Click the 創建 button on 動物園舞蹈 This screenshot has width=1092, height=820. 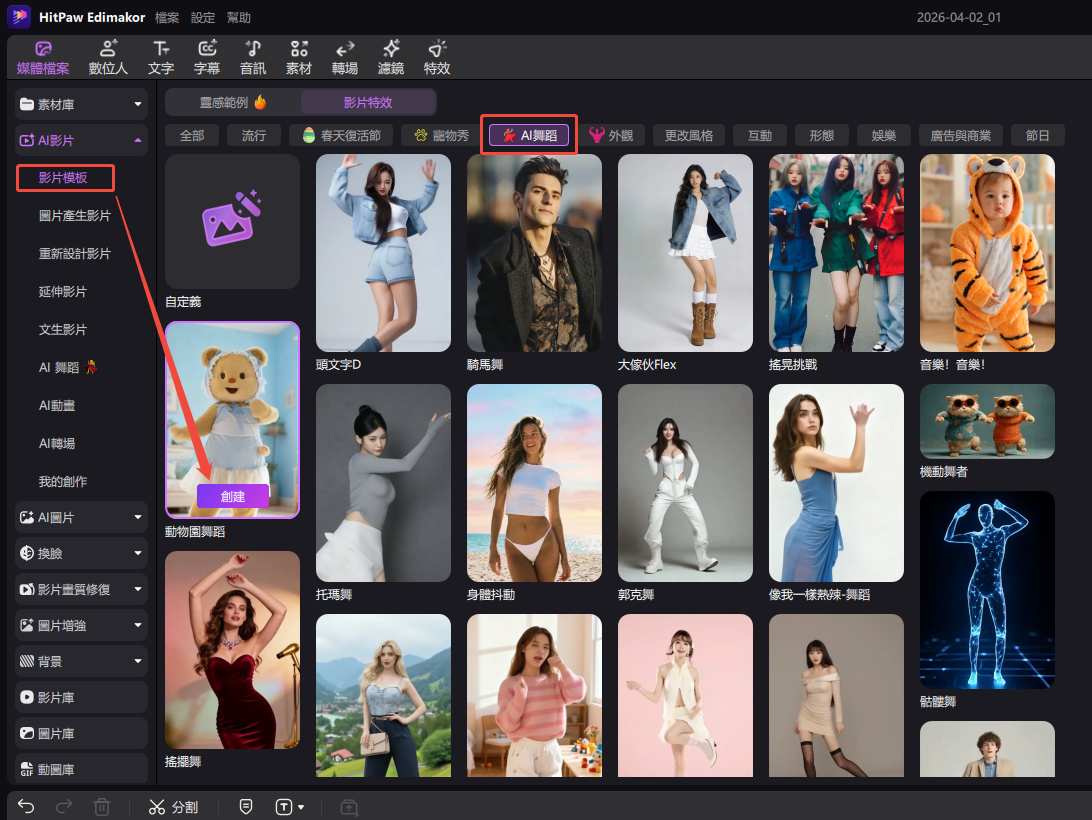pyautogui.click(x=232, y=495)
